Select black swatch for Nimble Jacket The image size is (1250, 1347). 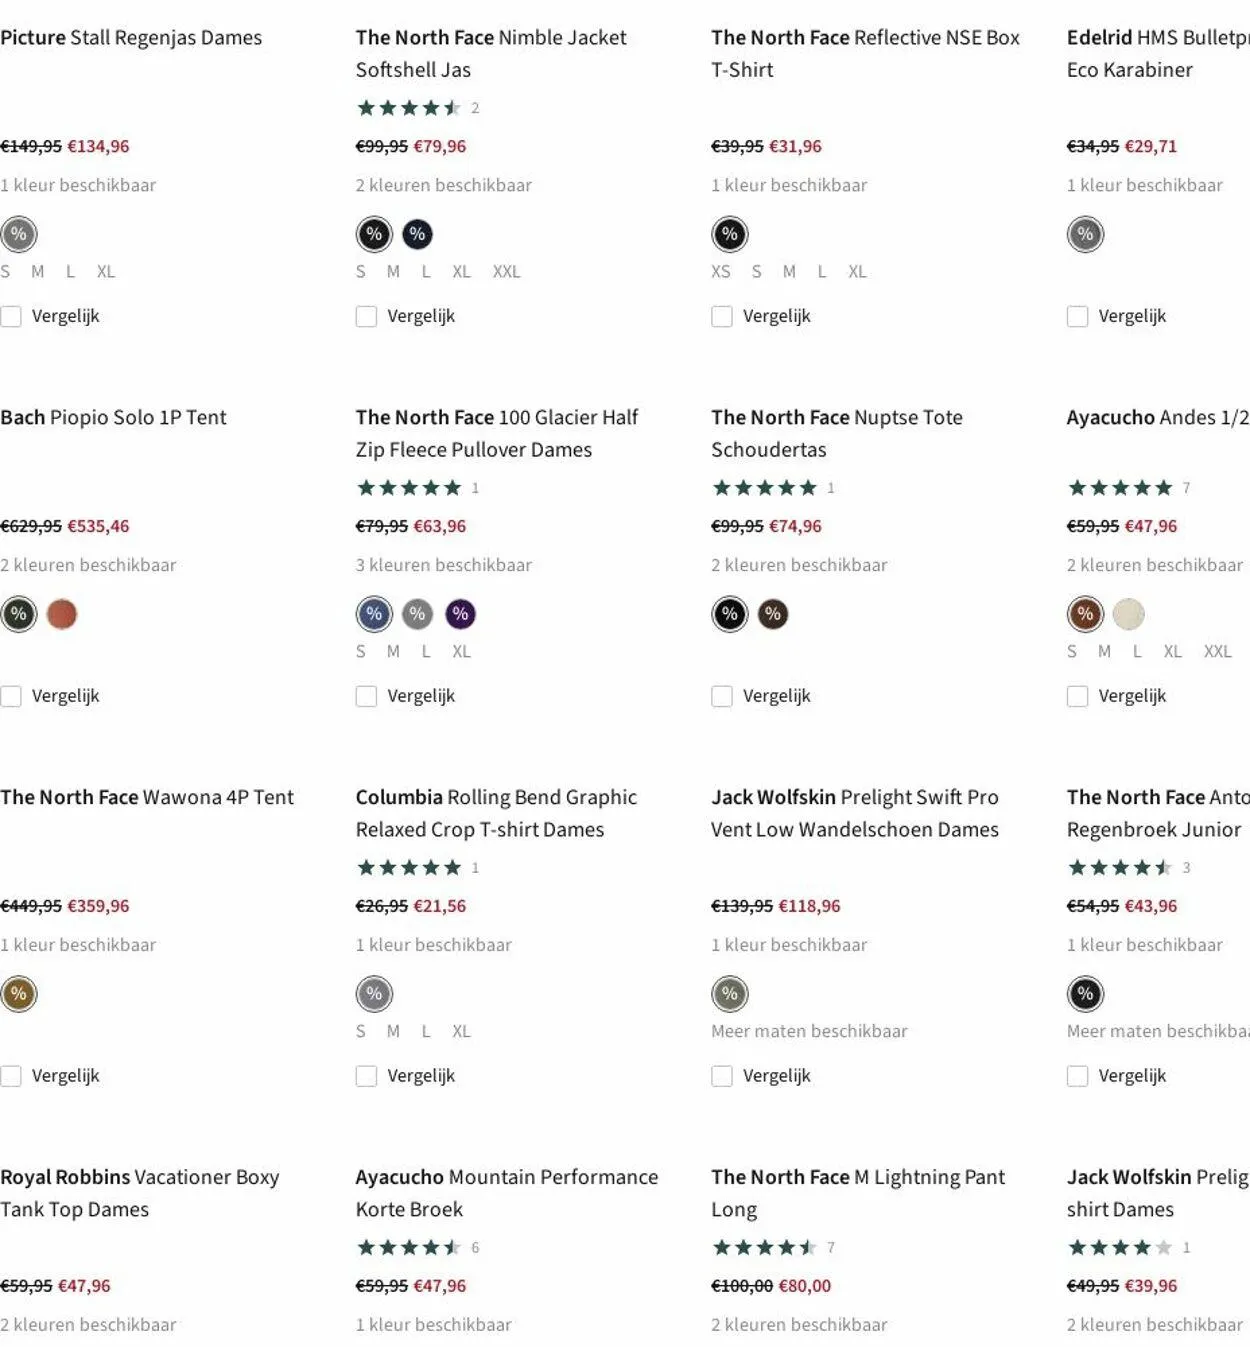[x=374, y=234]
